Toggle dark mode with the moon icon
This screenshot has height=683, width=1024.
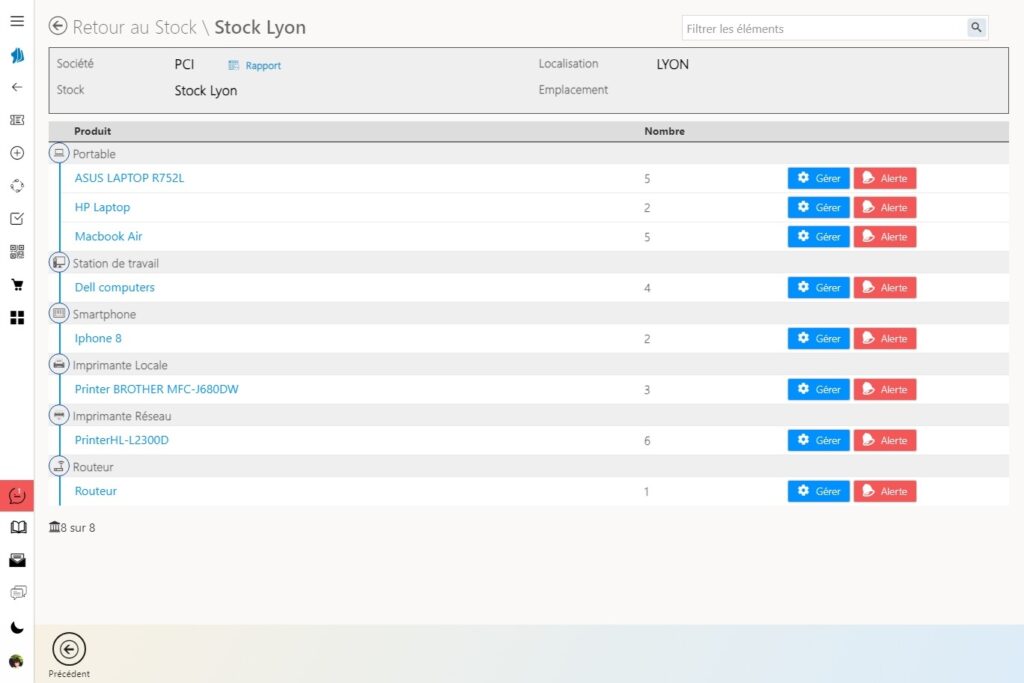[17, 628]
